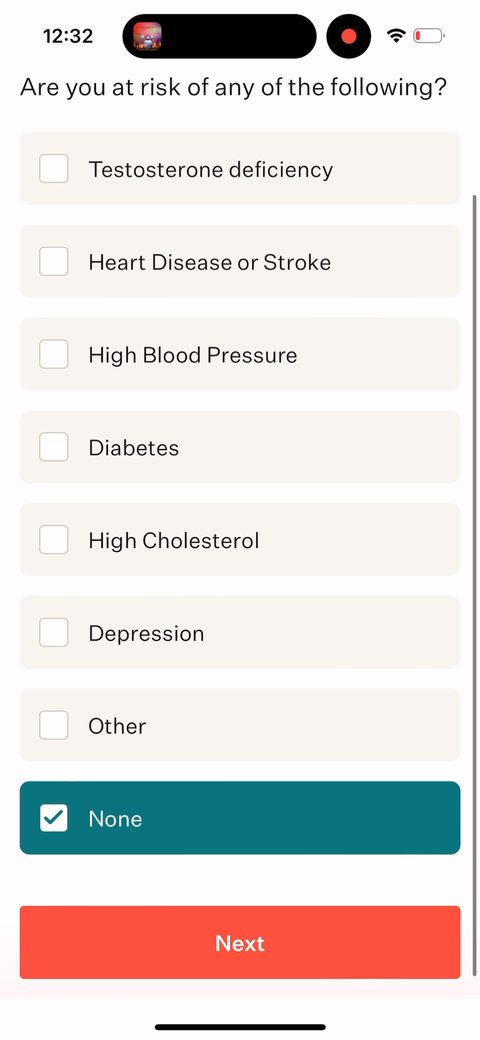
Task: Tap the None option label
Action: (x=115, y=818)
